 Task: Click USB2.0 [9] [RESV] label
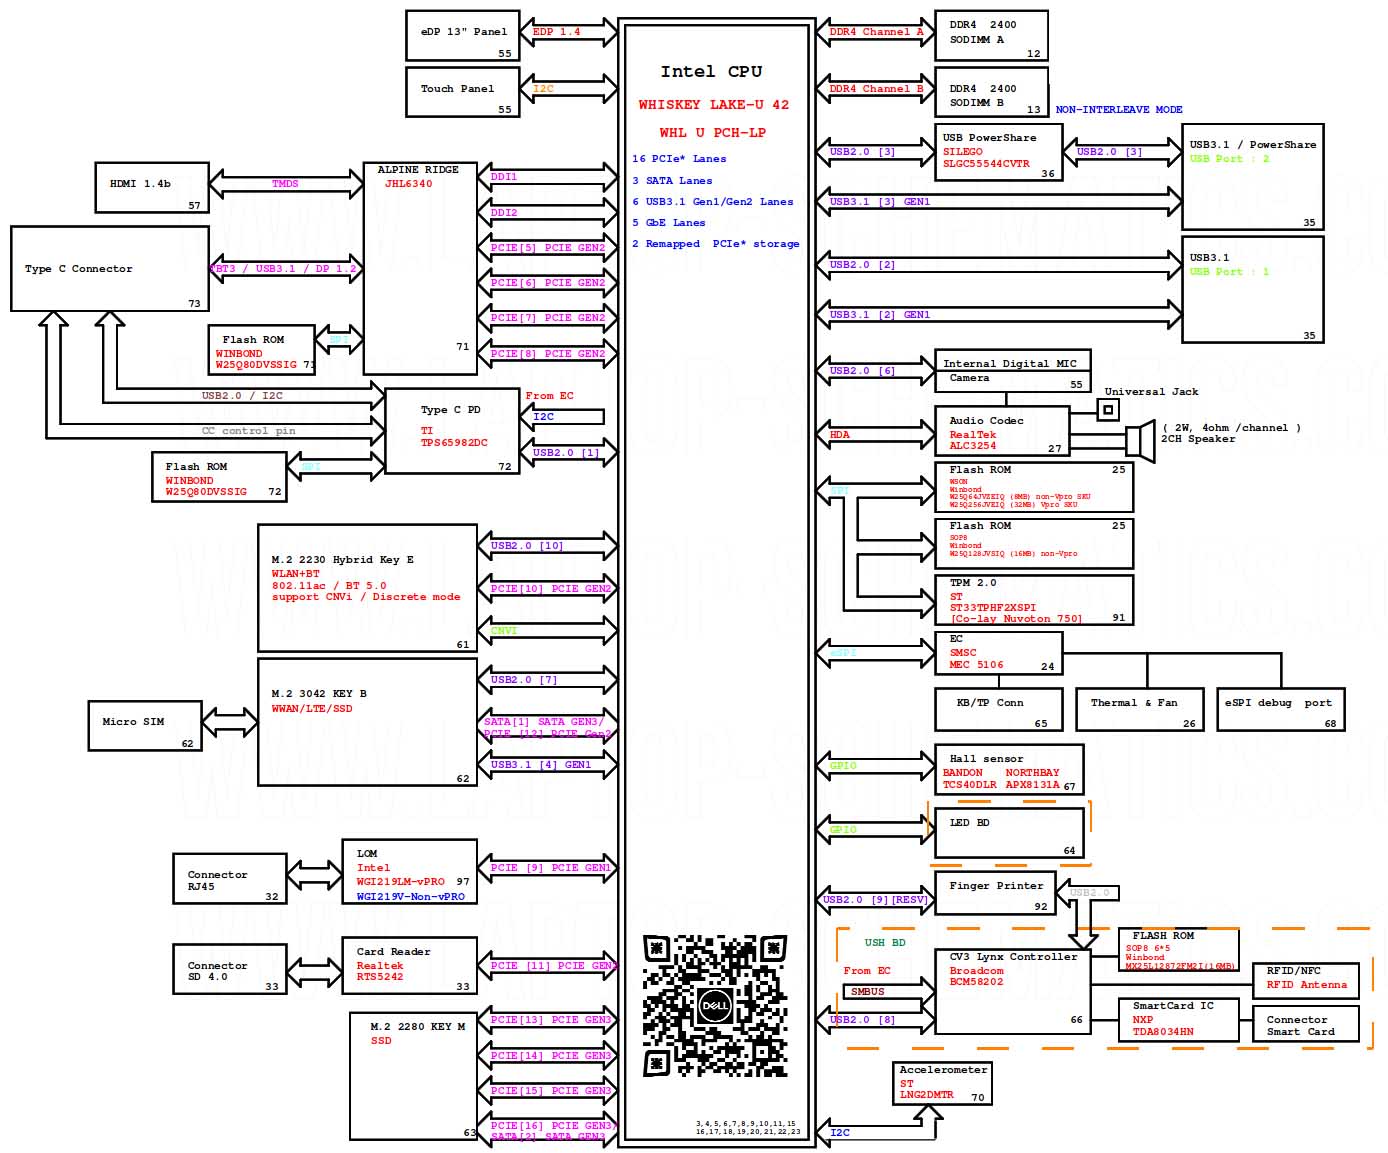point(876,900)
